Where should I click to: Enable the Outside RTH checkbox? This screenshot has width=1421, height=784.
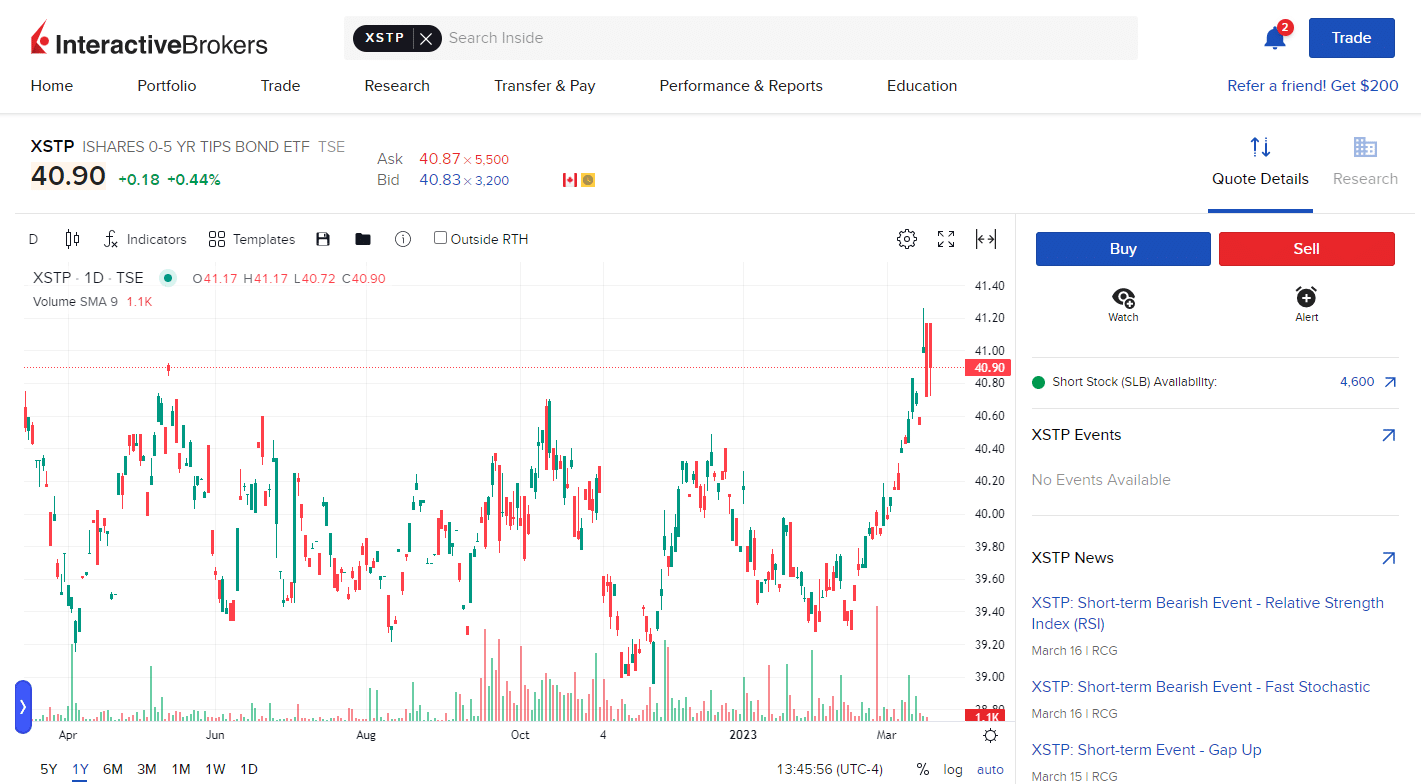point(440,238)
